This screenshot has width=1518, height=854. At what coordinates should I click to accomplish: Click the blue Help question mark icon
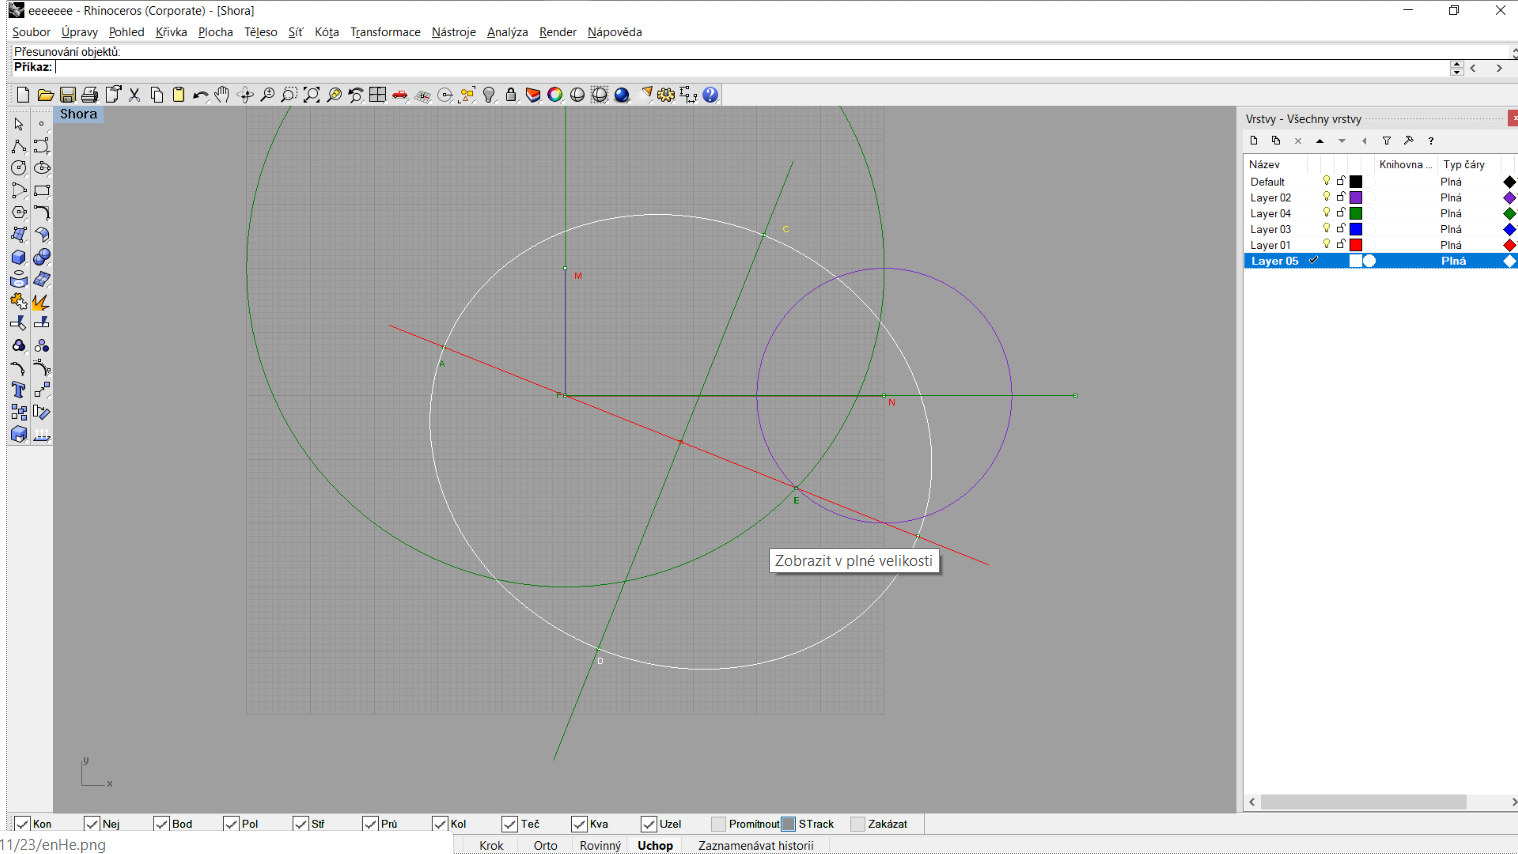[710, 95]
